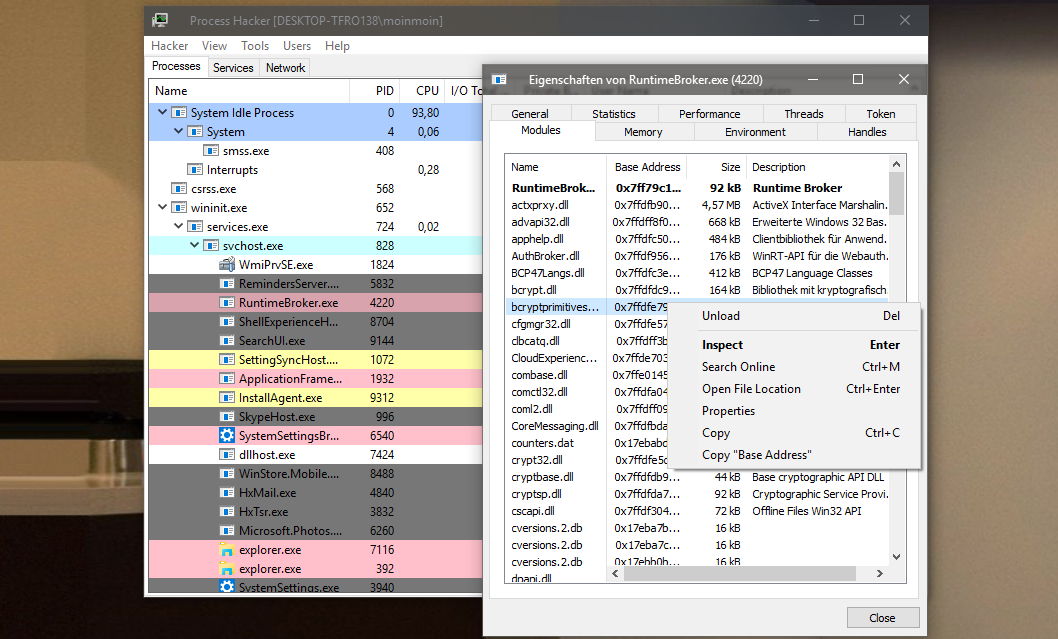Click the modules list scroll-down arrow
This screenshot has height=639, width=1058.
coord(897,557)
